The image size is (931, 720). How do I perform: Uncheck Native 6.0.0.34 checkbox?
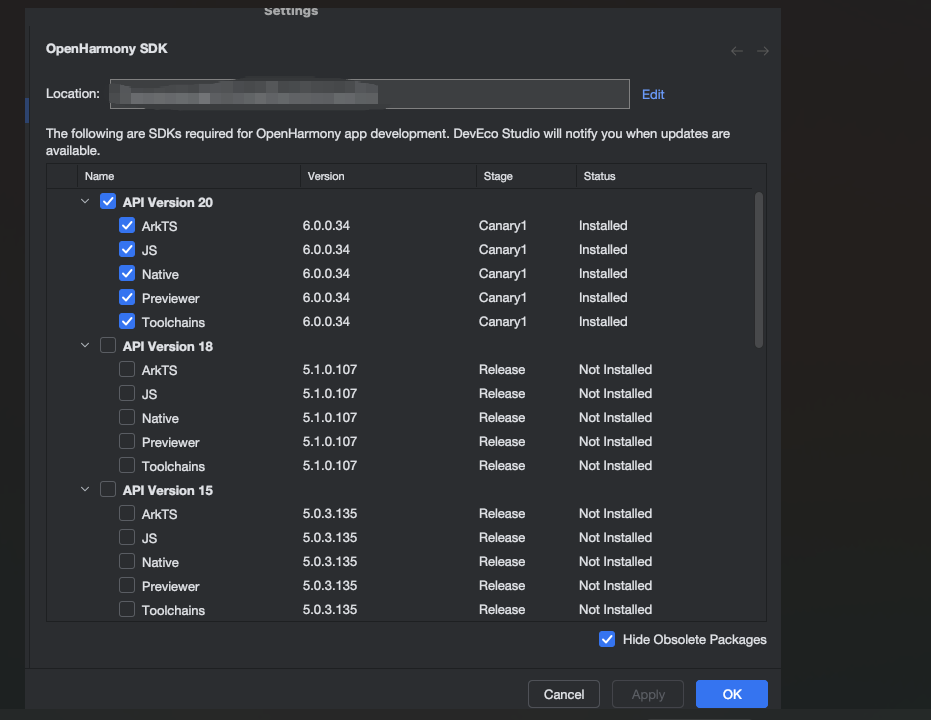(x=127, y=274)
